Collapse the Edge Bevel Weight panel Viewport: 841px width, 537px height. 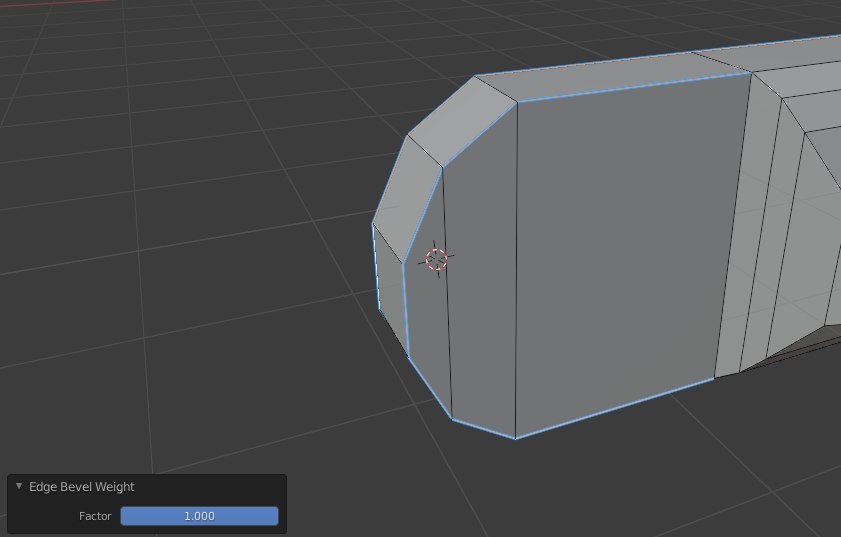pyautogui.click(x=19, y=486)
